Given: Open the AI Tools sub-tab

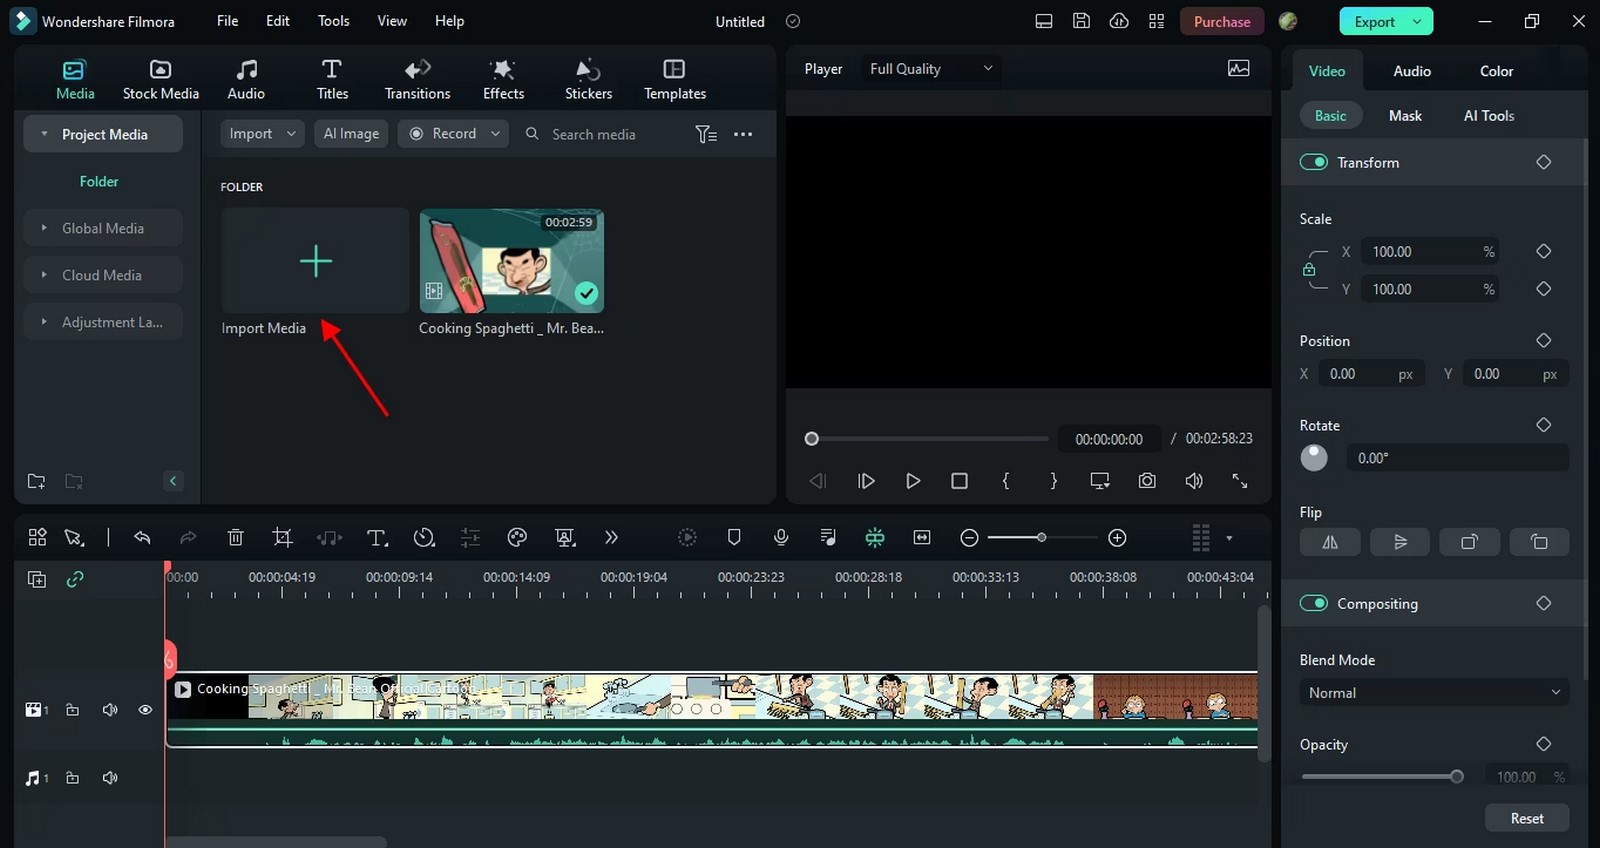Looking at the screenshot, I should pos(1489,116).
